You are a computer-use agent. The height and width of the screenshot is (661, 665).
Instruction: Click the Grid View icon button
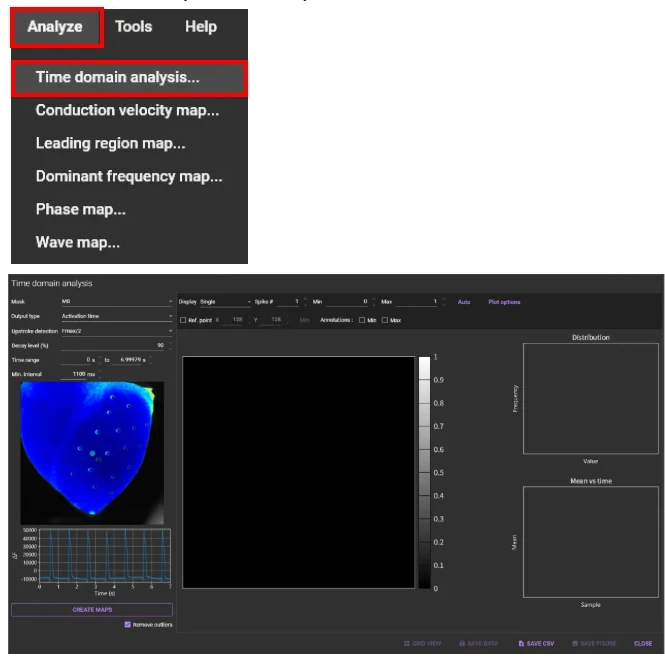(x=421, y=643)
